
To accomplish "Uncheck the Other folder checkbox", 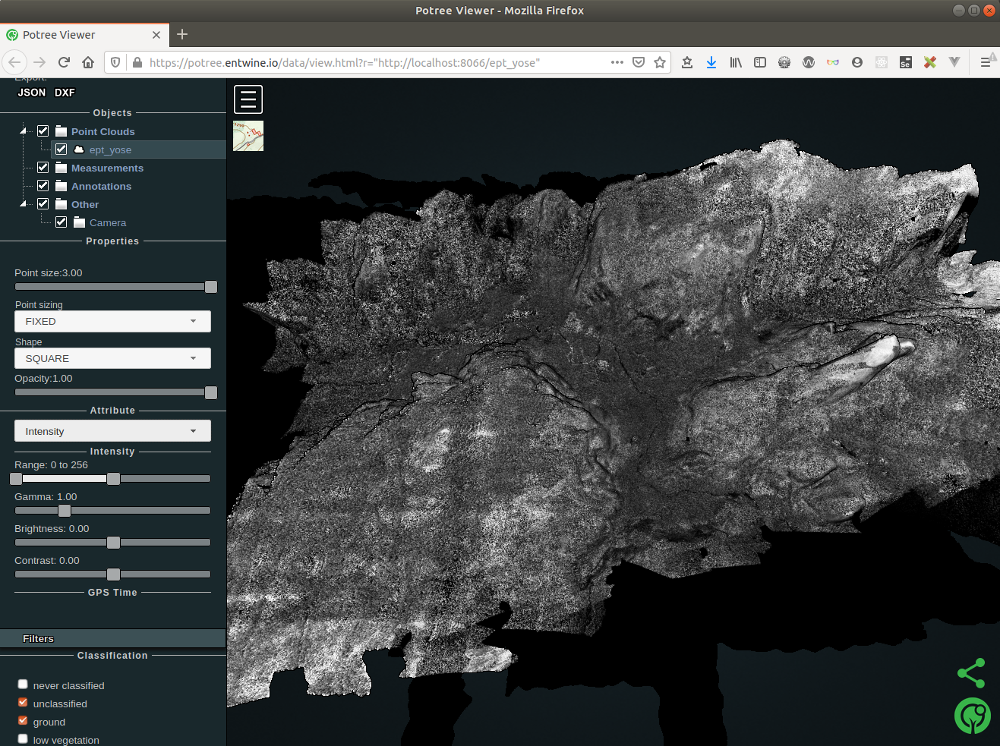I will [x=43, y=204].
